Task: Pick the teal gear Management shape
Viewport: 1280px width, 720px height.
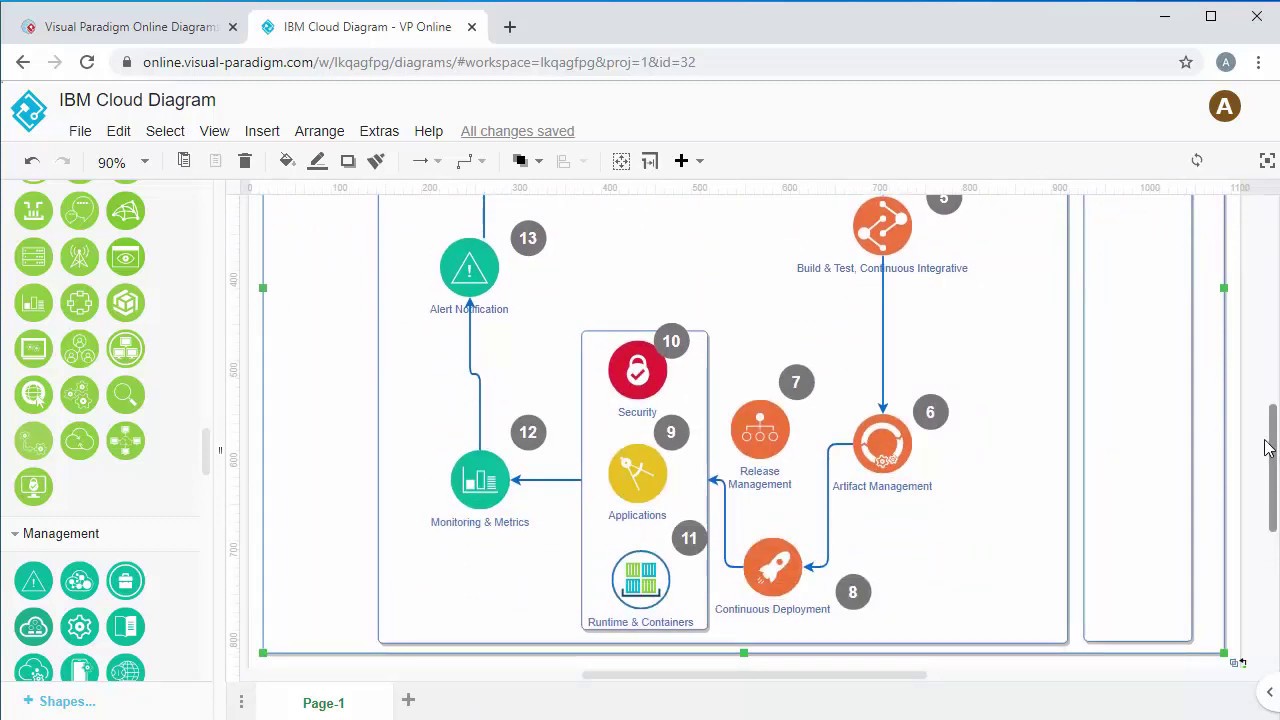Action: click(x=79, y=627)
